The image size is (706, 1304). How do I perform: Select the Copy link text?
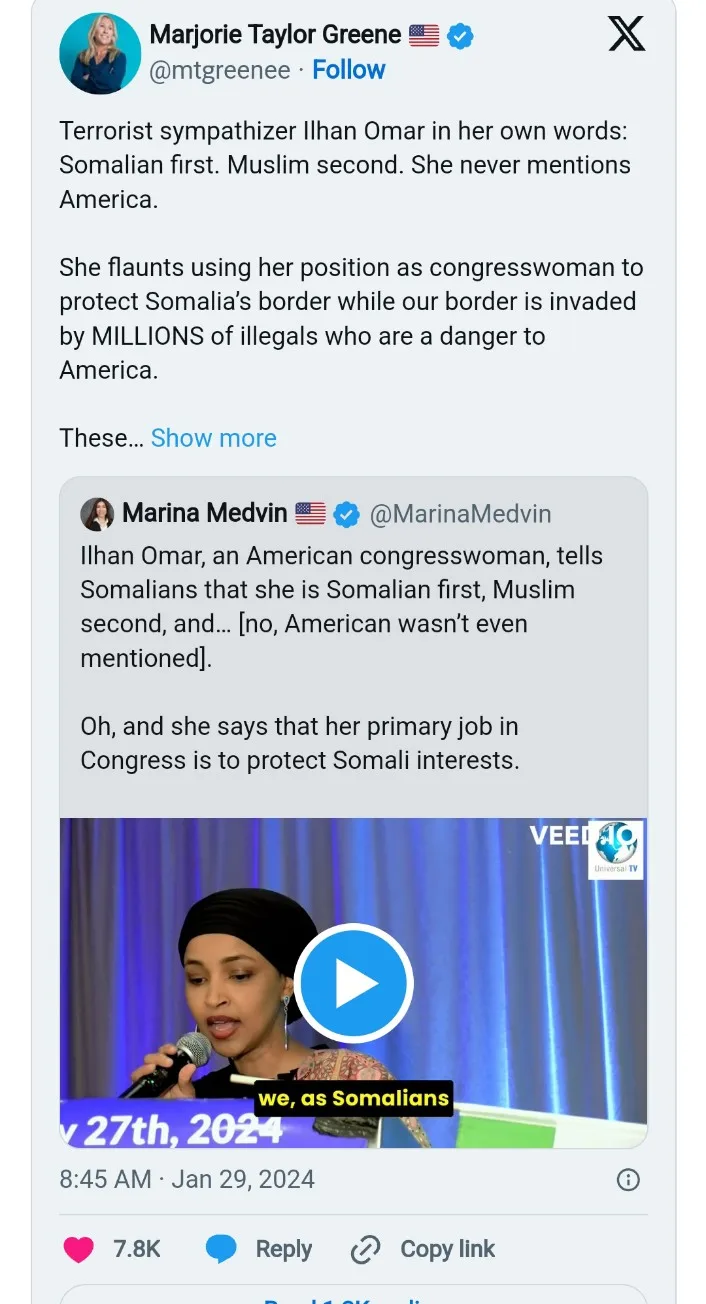pos(447,1249)
